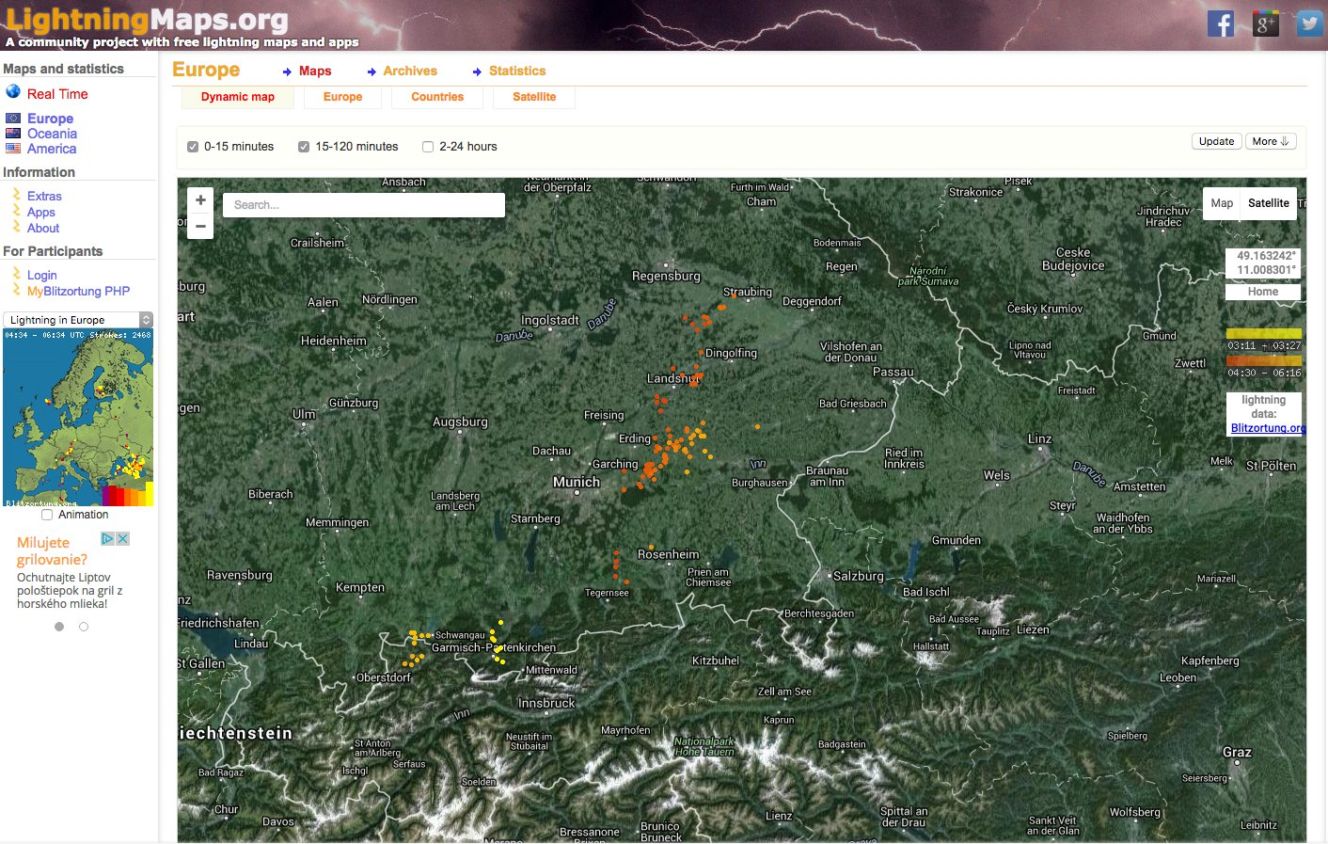Screen dimensions: 1328x844
Task: Click the lightning bolt icon next to Apps
Action: coord(16,211)
